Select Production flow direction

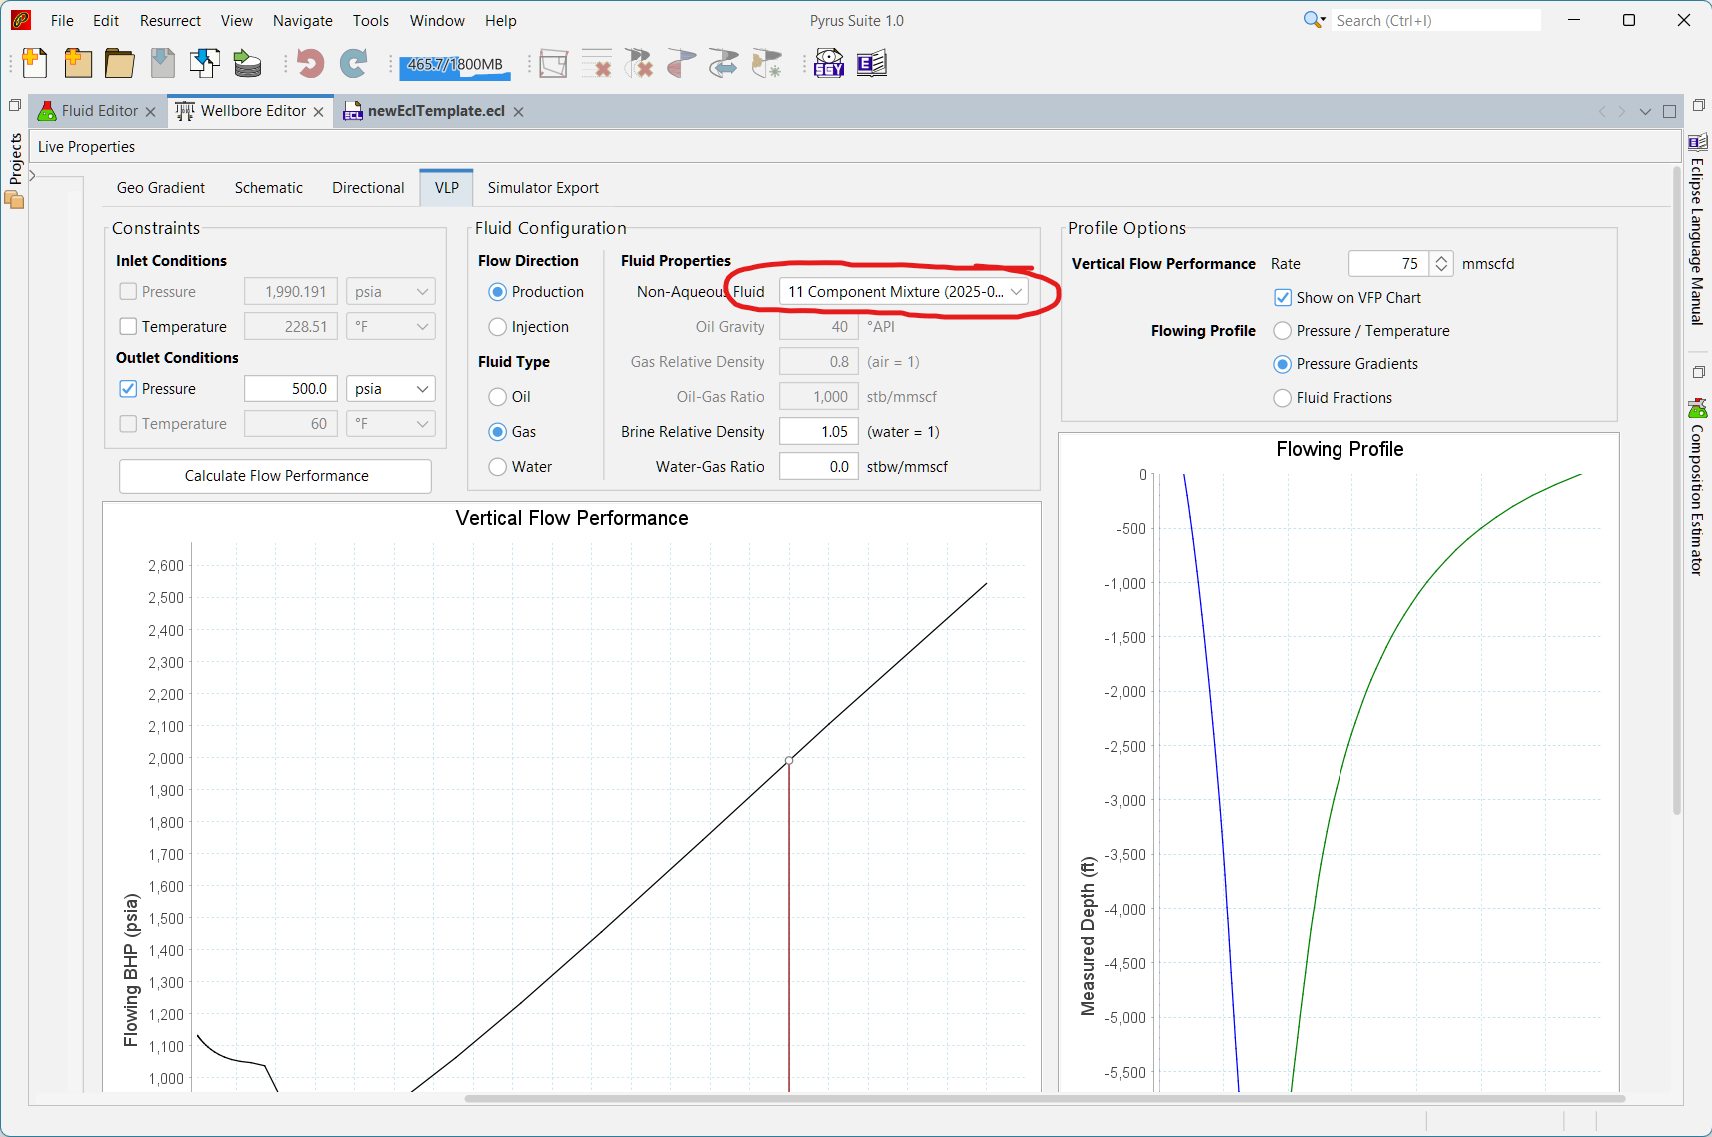497,292
